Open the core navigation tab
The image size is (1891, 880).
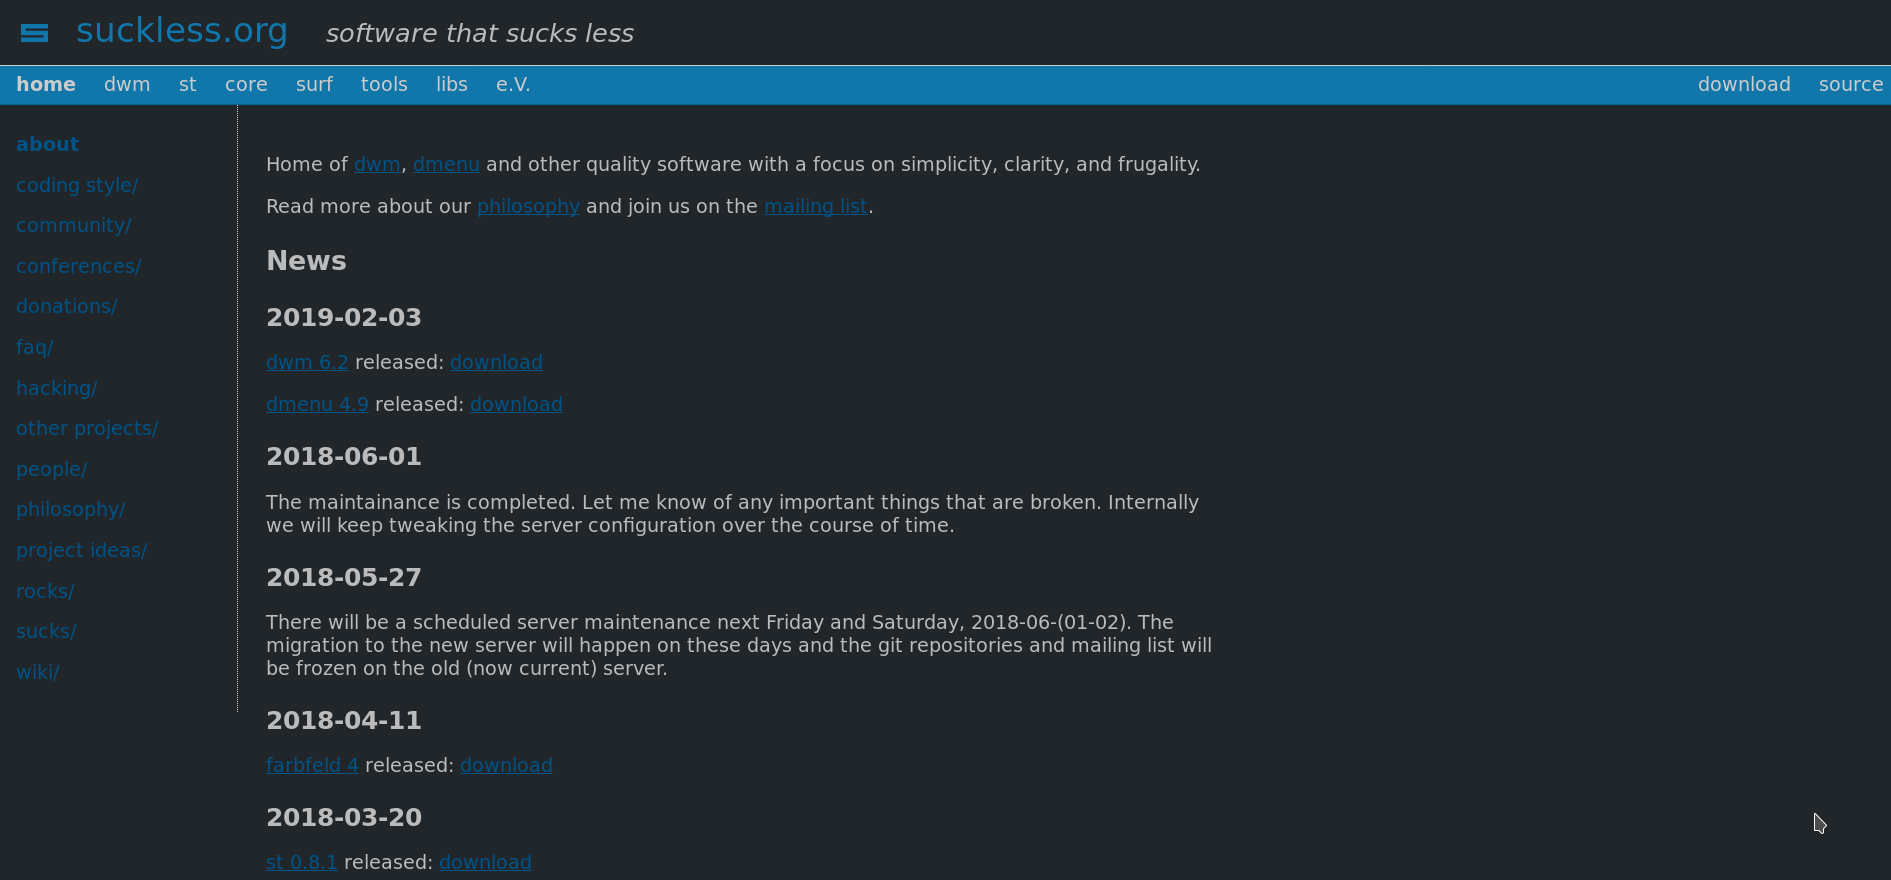(x=246, y=85)
